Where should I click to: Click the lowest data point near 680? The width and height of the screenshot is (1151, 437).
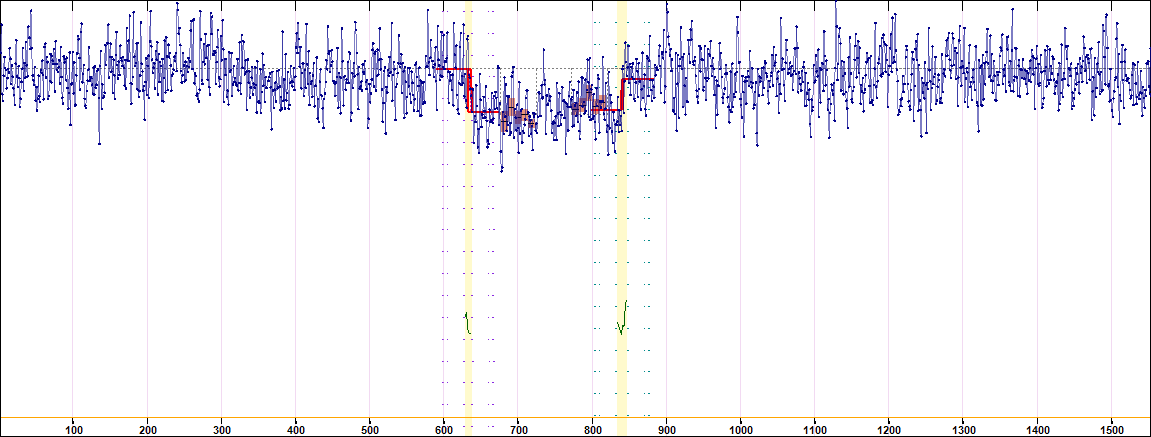(x=502, y=171)
